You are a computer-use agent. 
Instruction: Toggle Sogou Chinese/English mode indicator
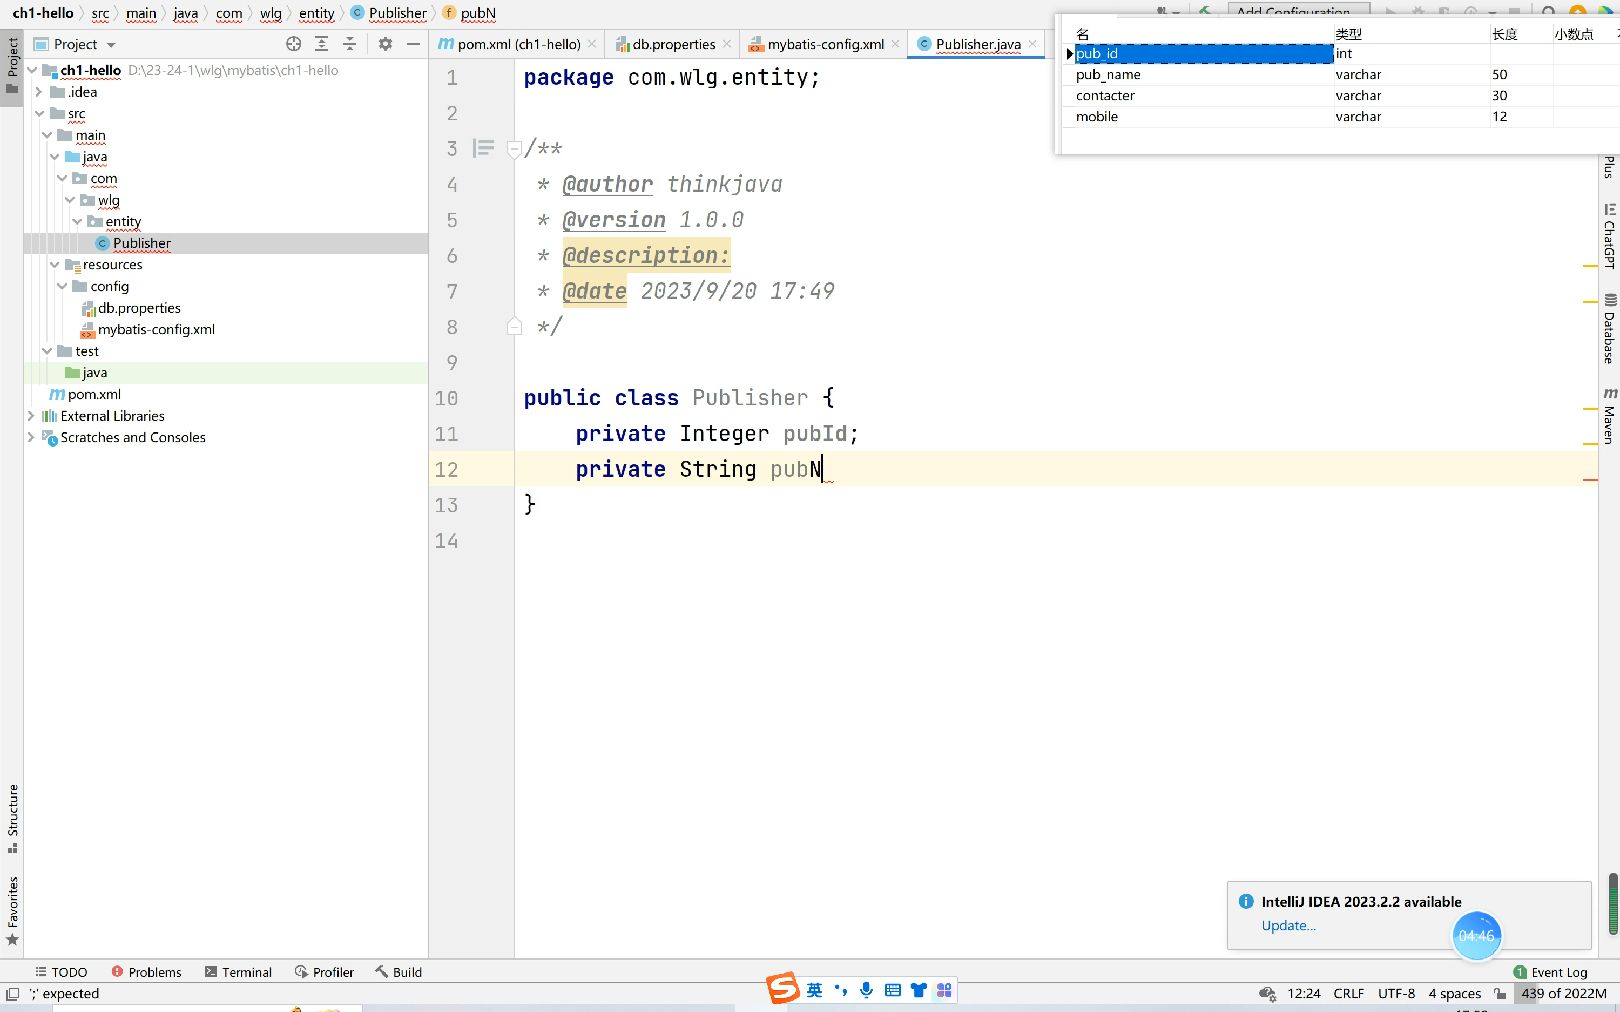click(815, 990)
